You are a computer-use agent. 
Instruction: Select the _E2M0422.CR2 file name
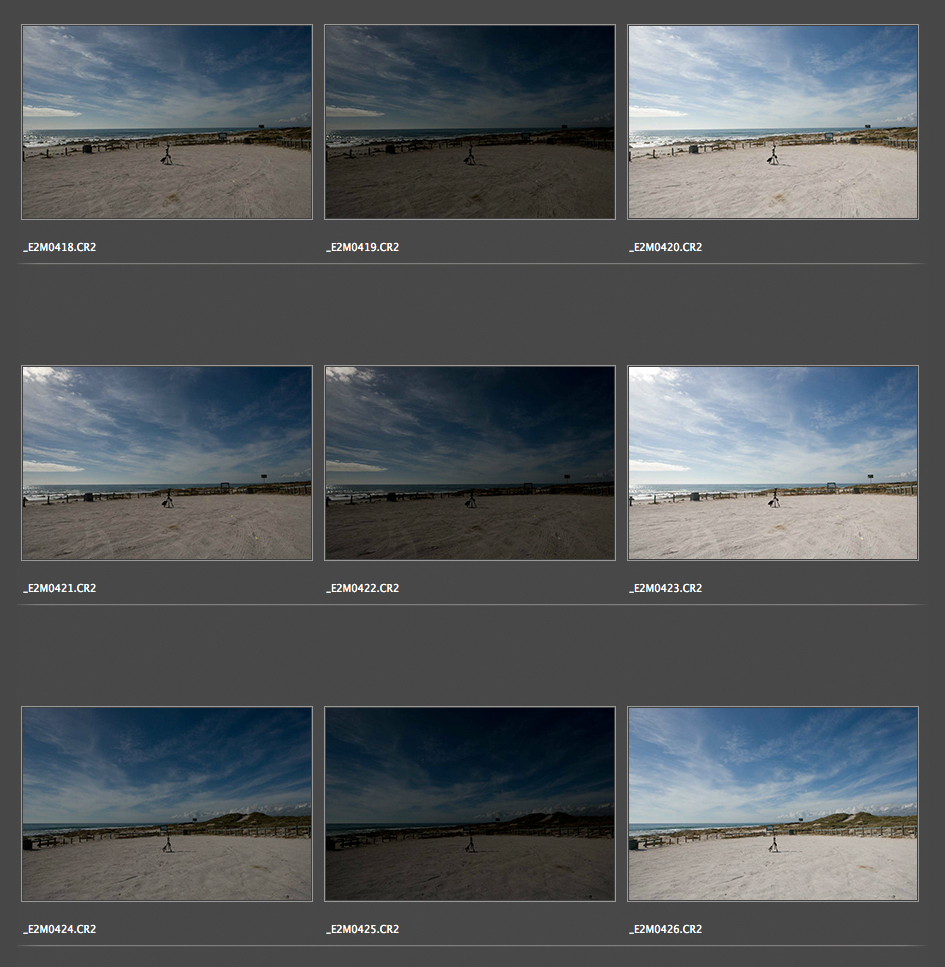(x=363, y=588)
